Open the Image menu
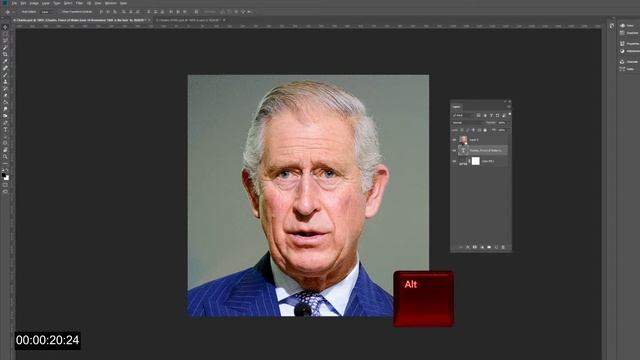This screenshot has width=640, height=360. tap(34, 3)
